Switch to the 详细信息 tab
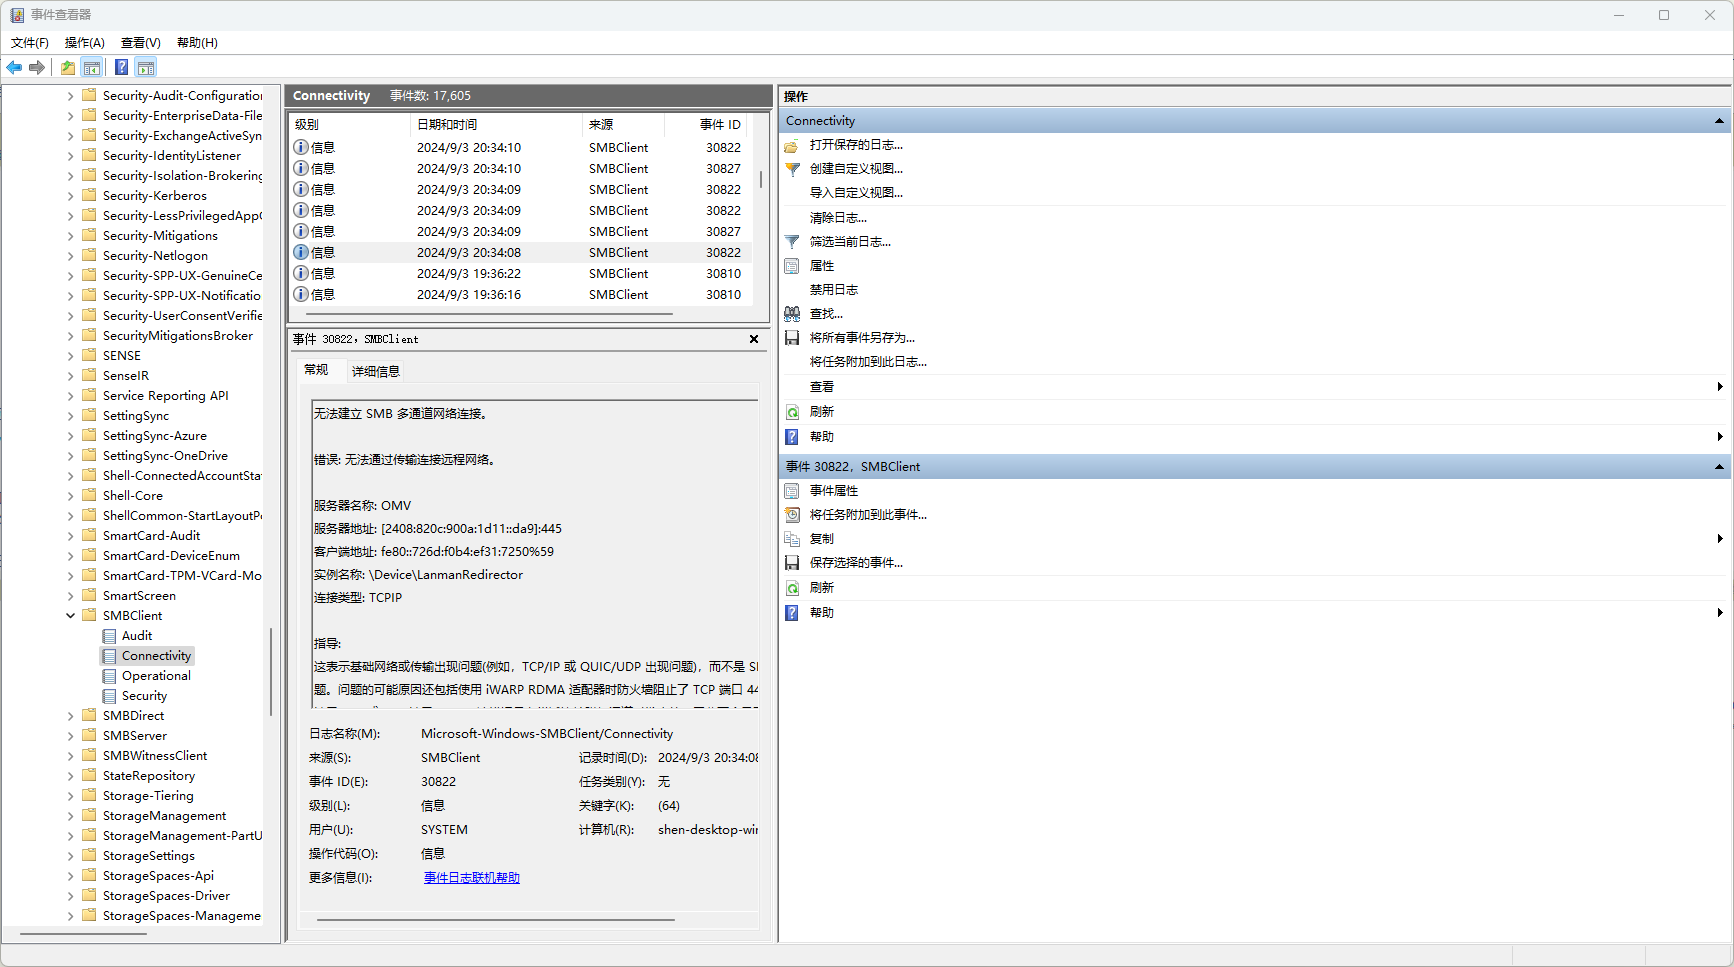Viewport: 1734px width, 967px height. (376, 372)
